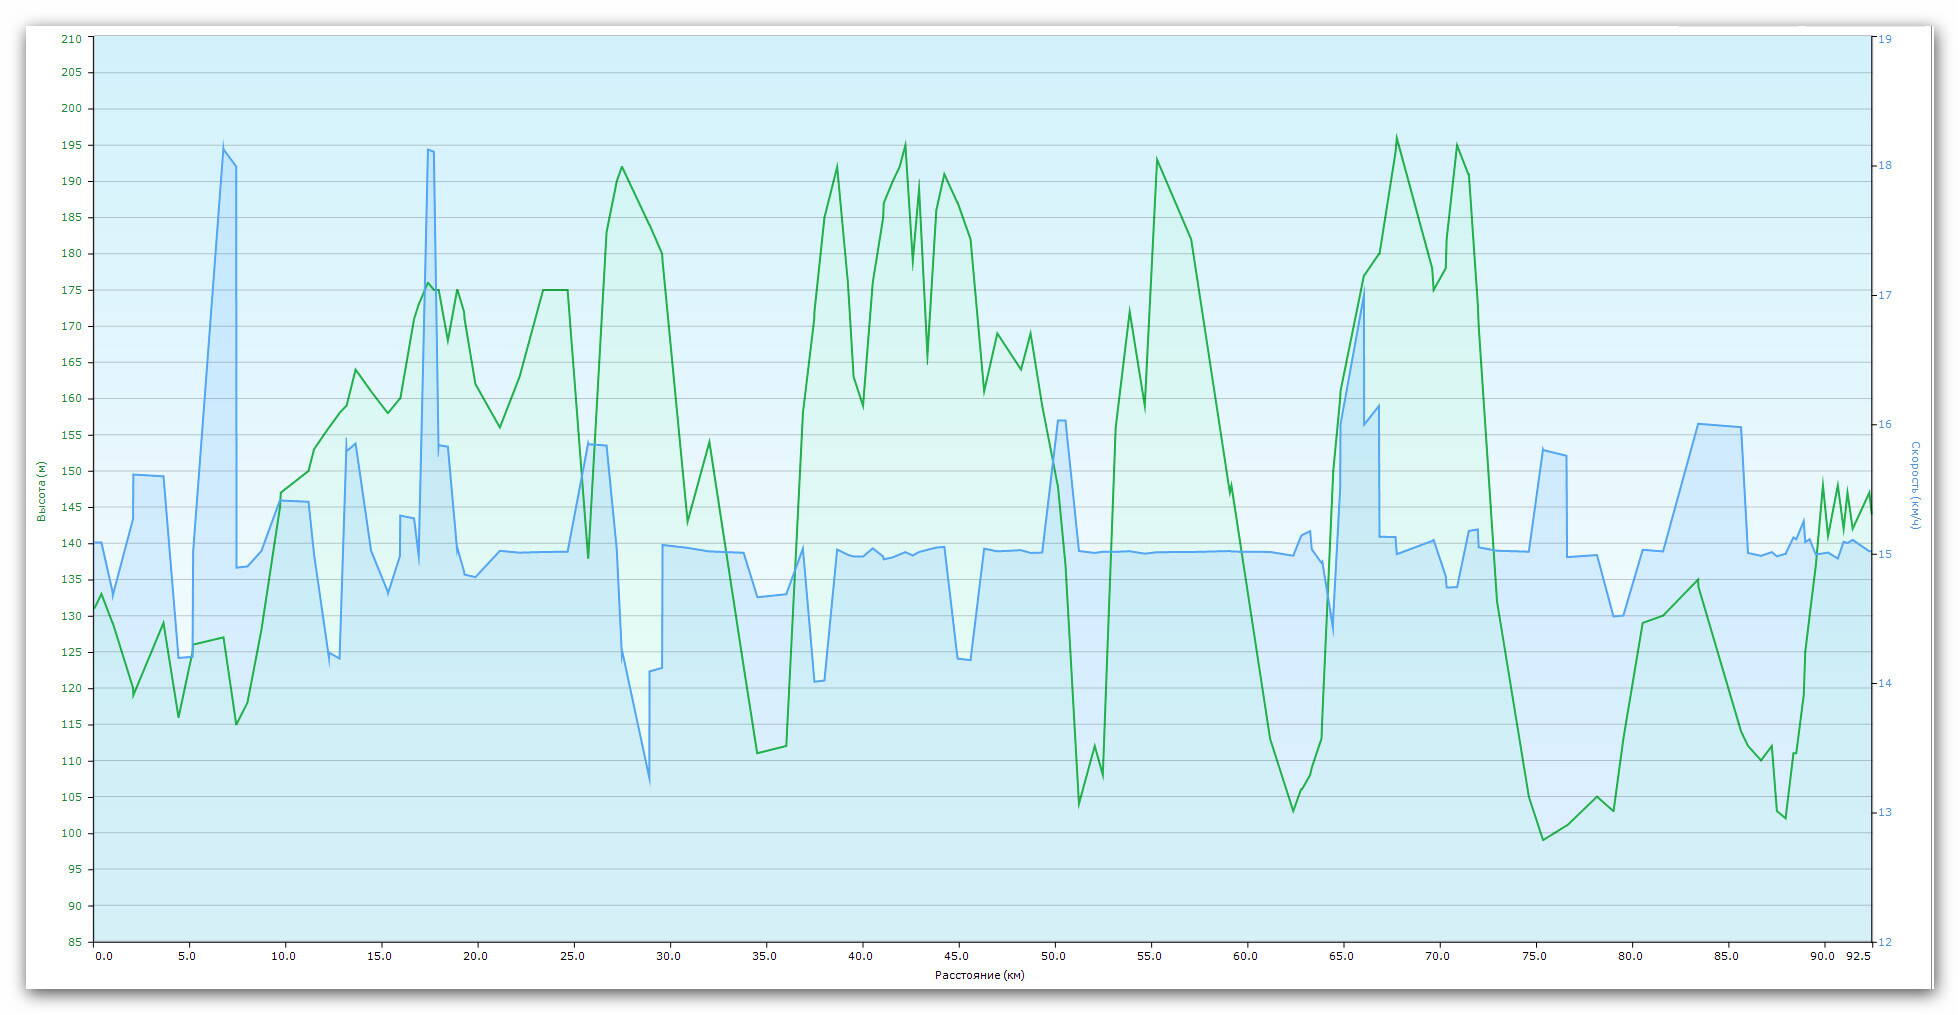Select the 150 tick on elevation axis

pos(72,471)
